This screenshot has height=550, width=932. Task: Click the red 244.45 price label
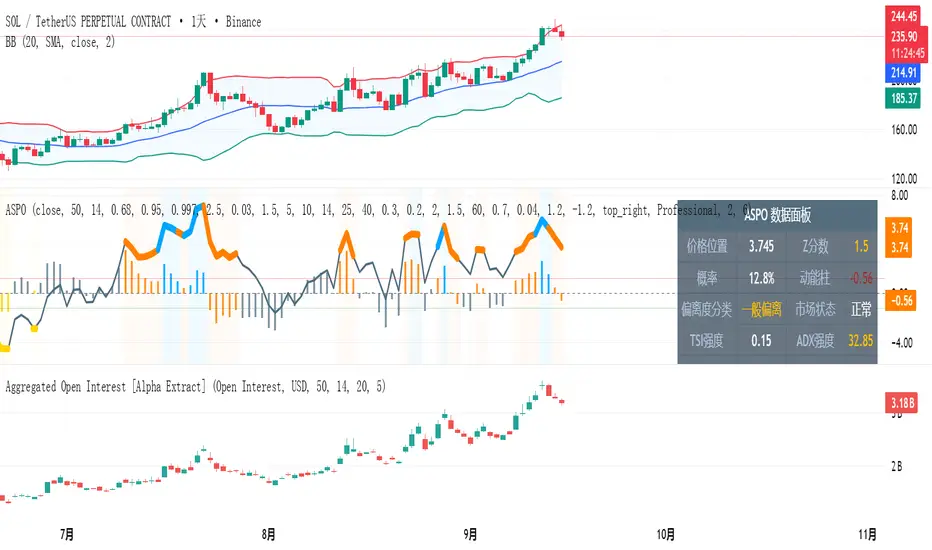[x=903, y=17]
